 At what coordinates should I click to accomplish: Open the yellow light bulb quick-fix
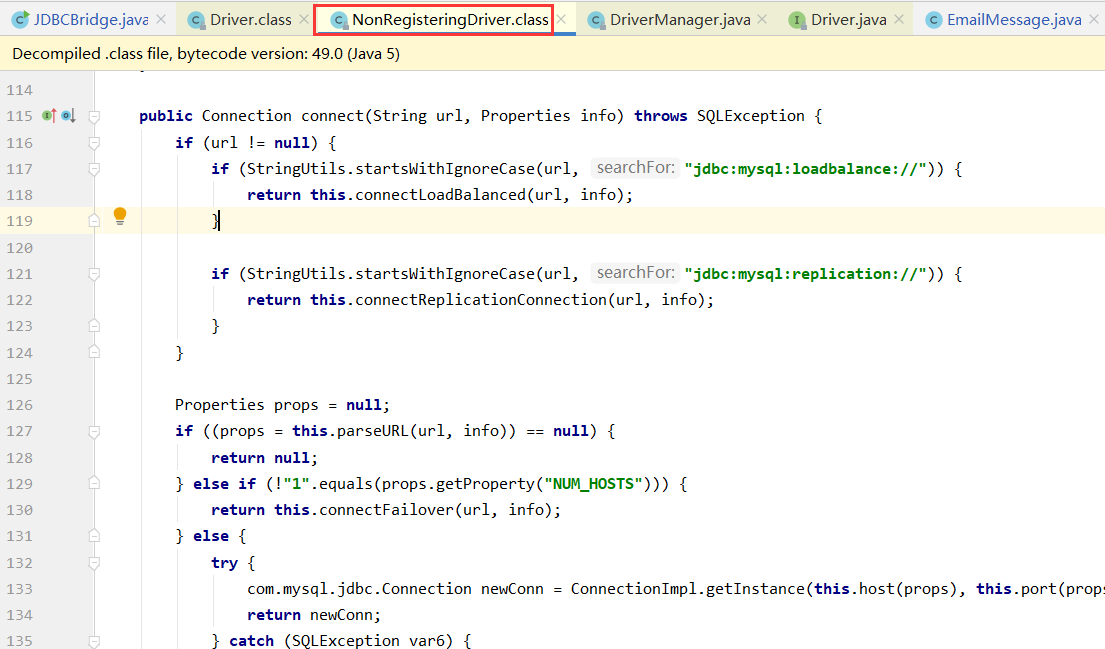(x=120, y=216)
